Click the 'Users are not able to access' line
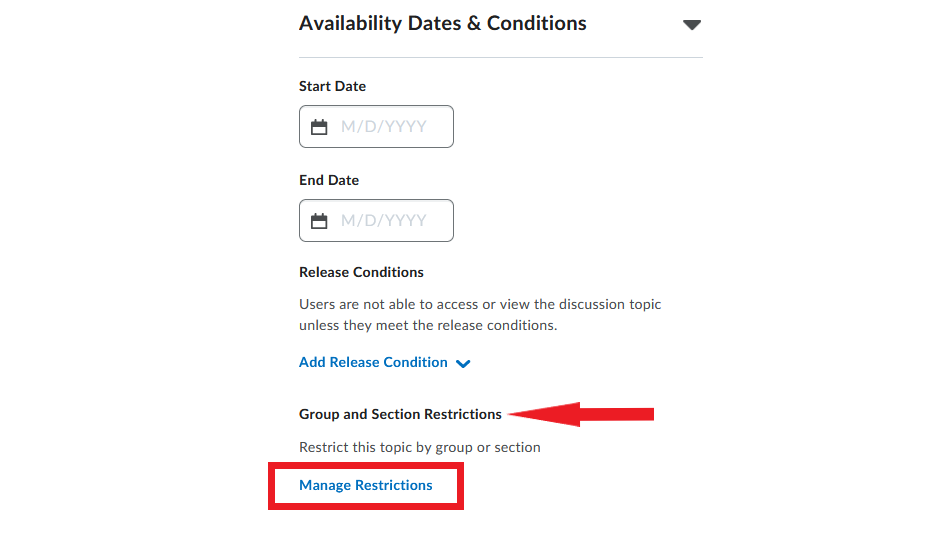927x553 pixels. [x=480, y=304]
